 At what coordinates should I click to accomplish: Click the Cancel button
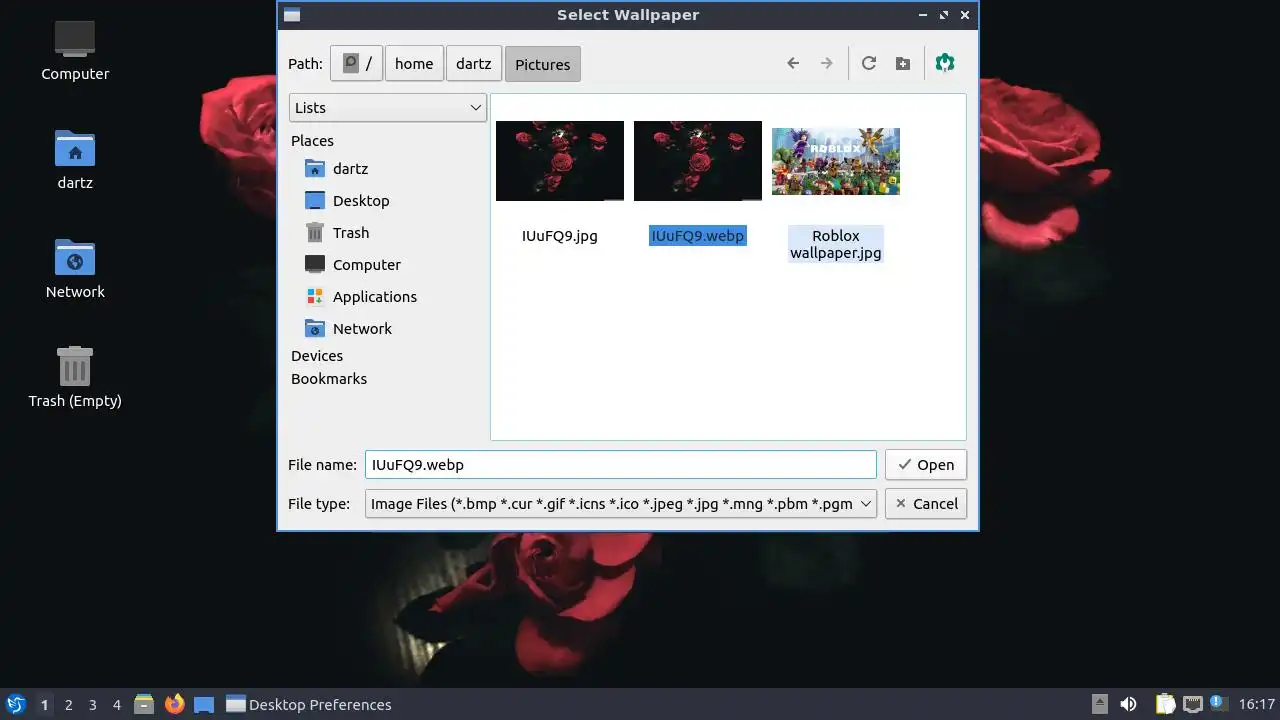pyautogui.click(x=926, y=504)
